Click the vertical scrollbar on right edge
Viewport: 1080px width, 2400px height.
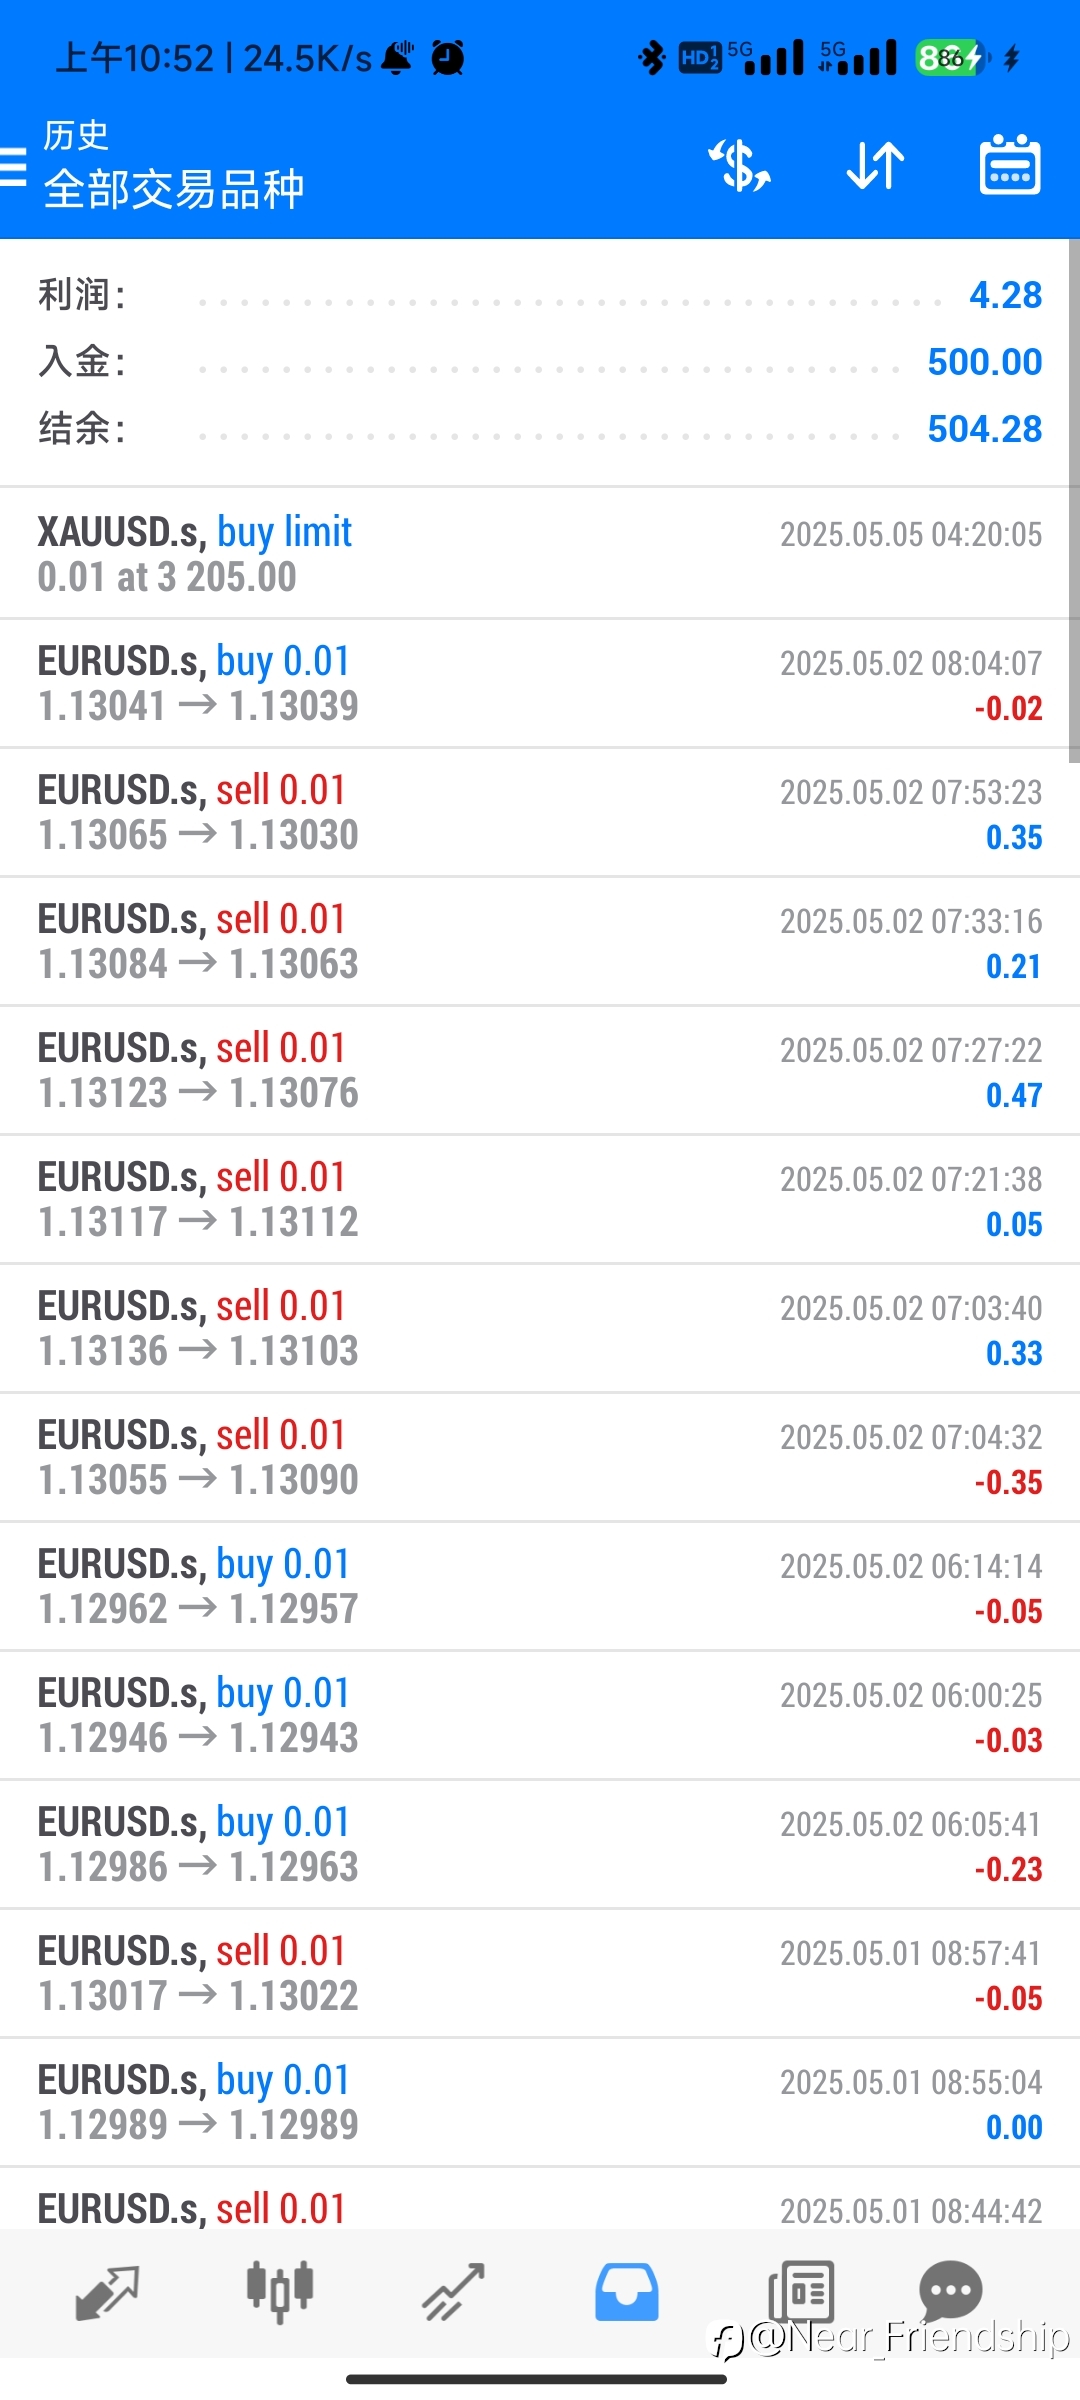pyautogui.click(x=1074, y=500)
